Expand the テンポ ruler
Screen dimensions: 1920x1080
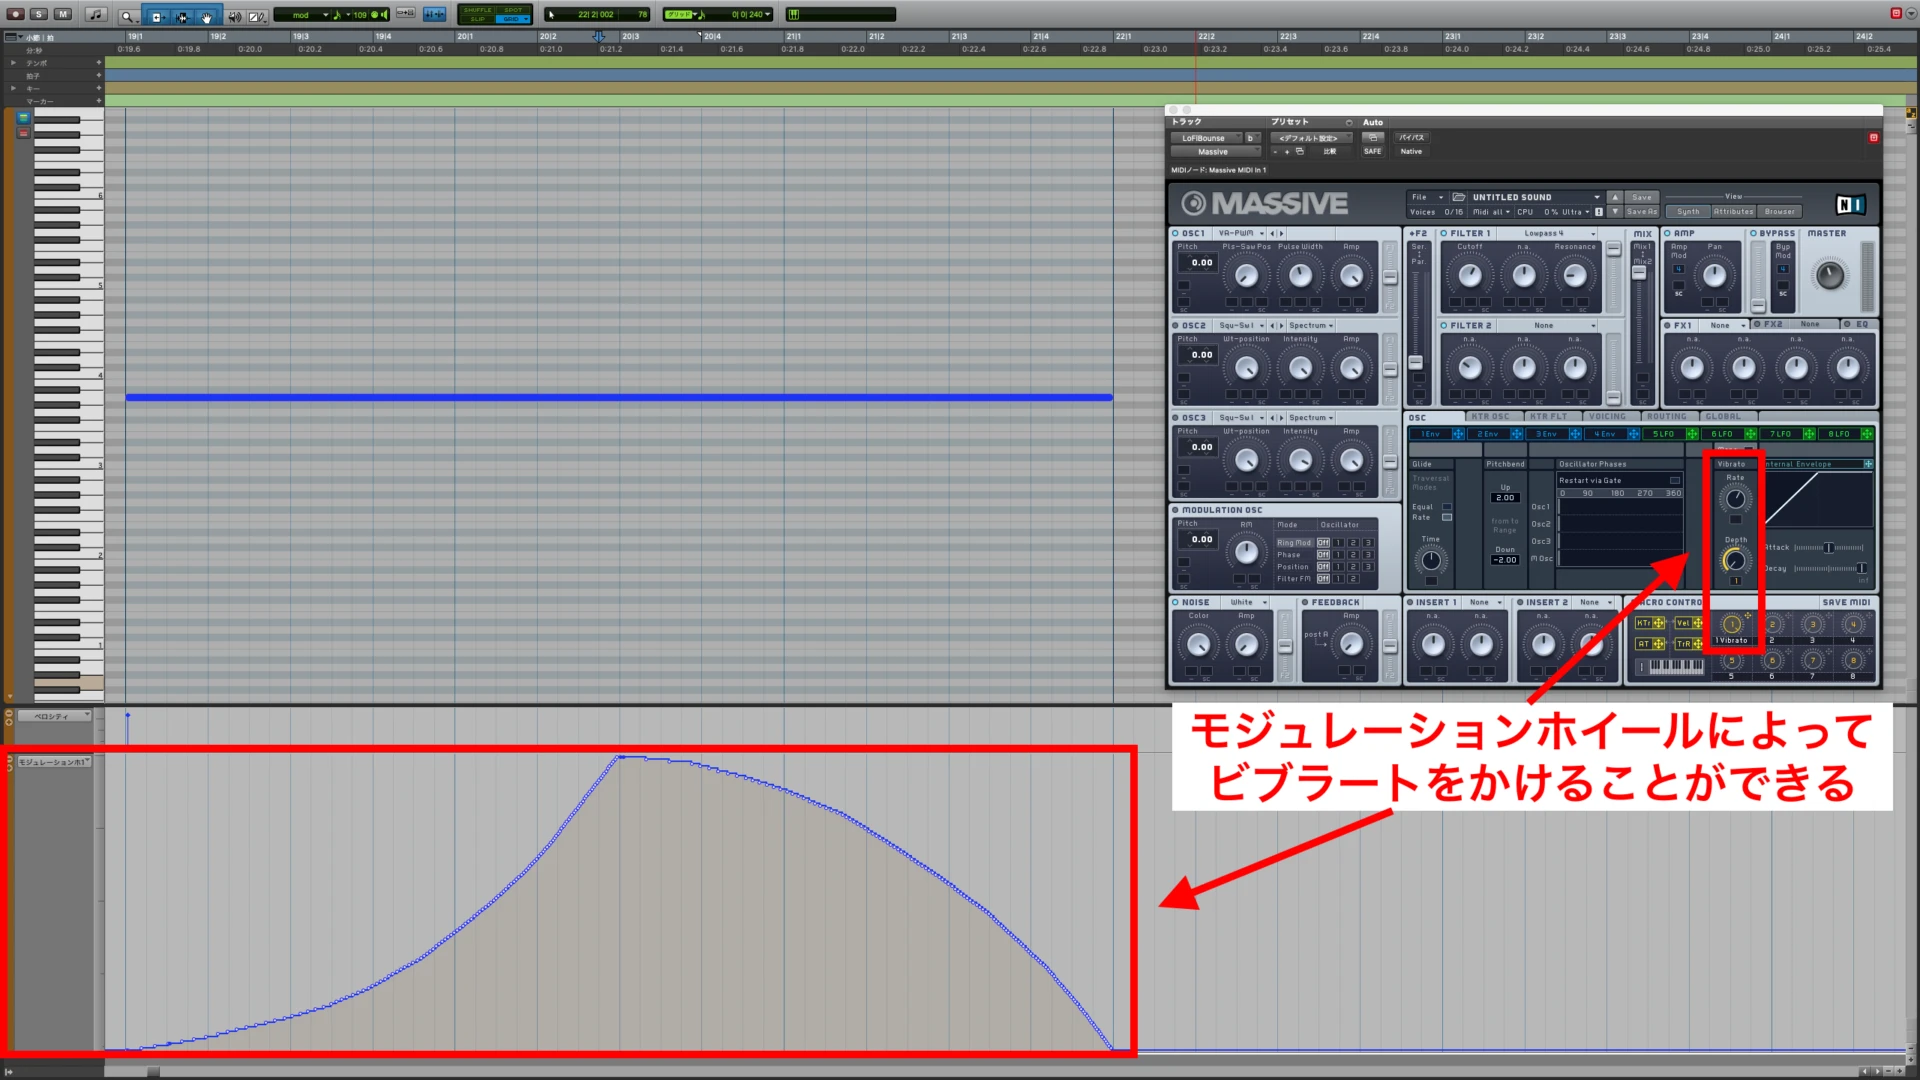13,62
